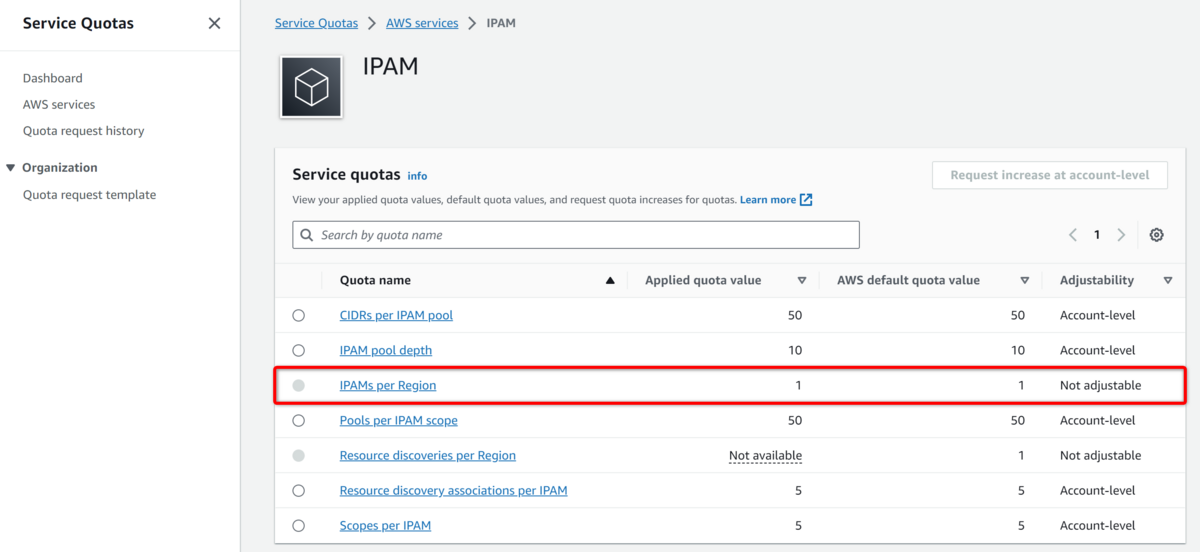Open the IPAMs per Region quota link
1200x552 pixels.
(388, 386)
